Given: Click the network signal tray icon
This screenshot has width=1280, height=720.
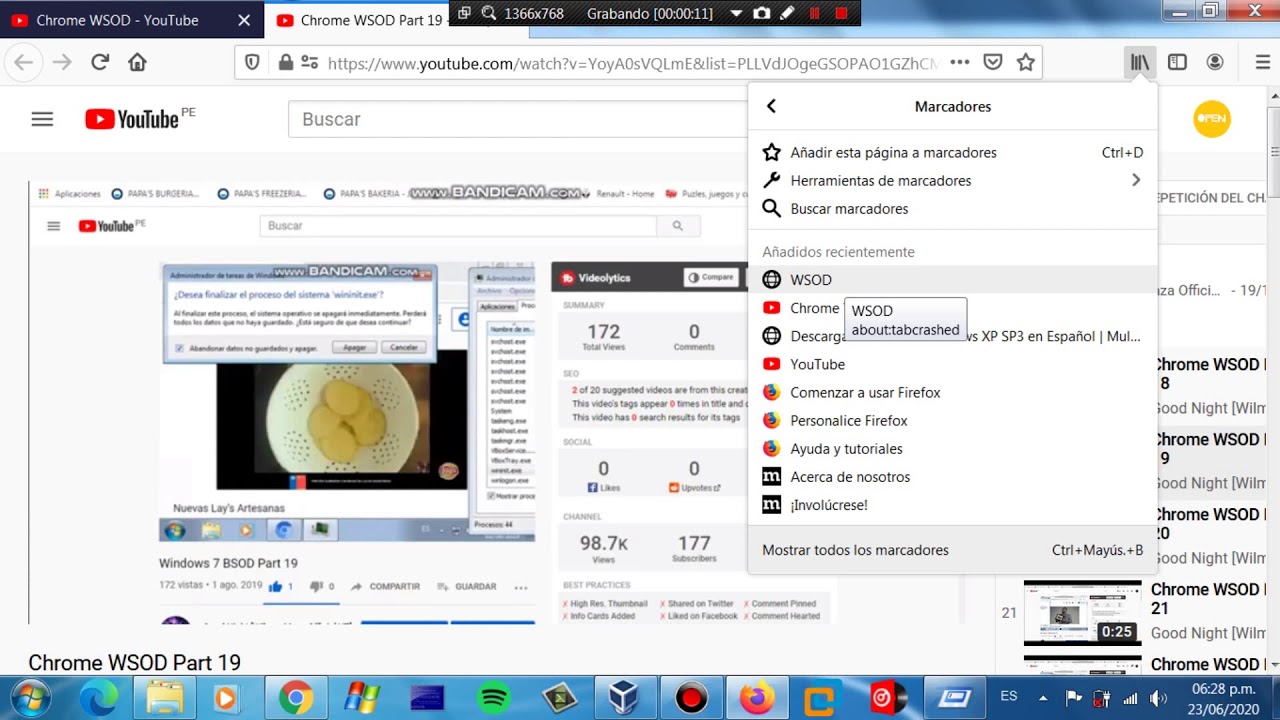Looking at the screenshot, I should (1130, 698).
